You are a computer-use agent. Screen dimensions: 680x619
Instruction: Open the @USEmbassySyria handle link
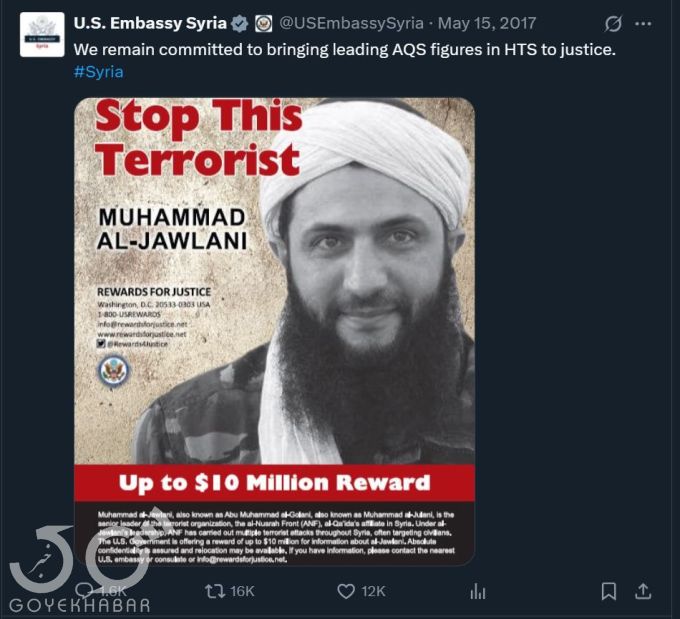(x=351, y=23)
